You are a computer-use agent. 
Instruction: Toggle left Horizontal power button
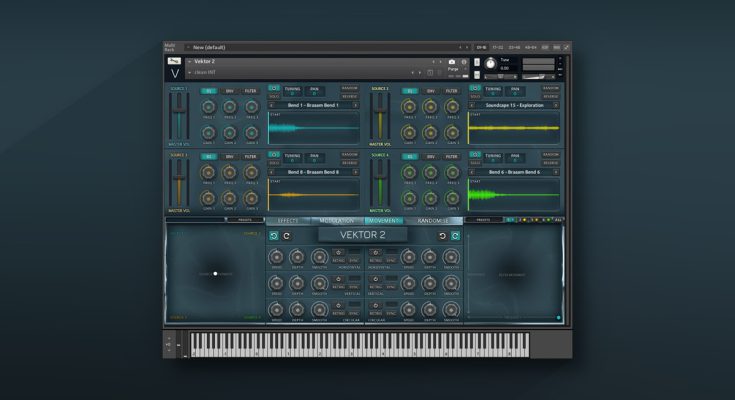338,252
